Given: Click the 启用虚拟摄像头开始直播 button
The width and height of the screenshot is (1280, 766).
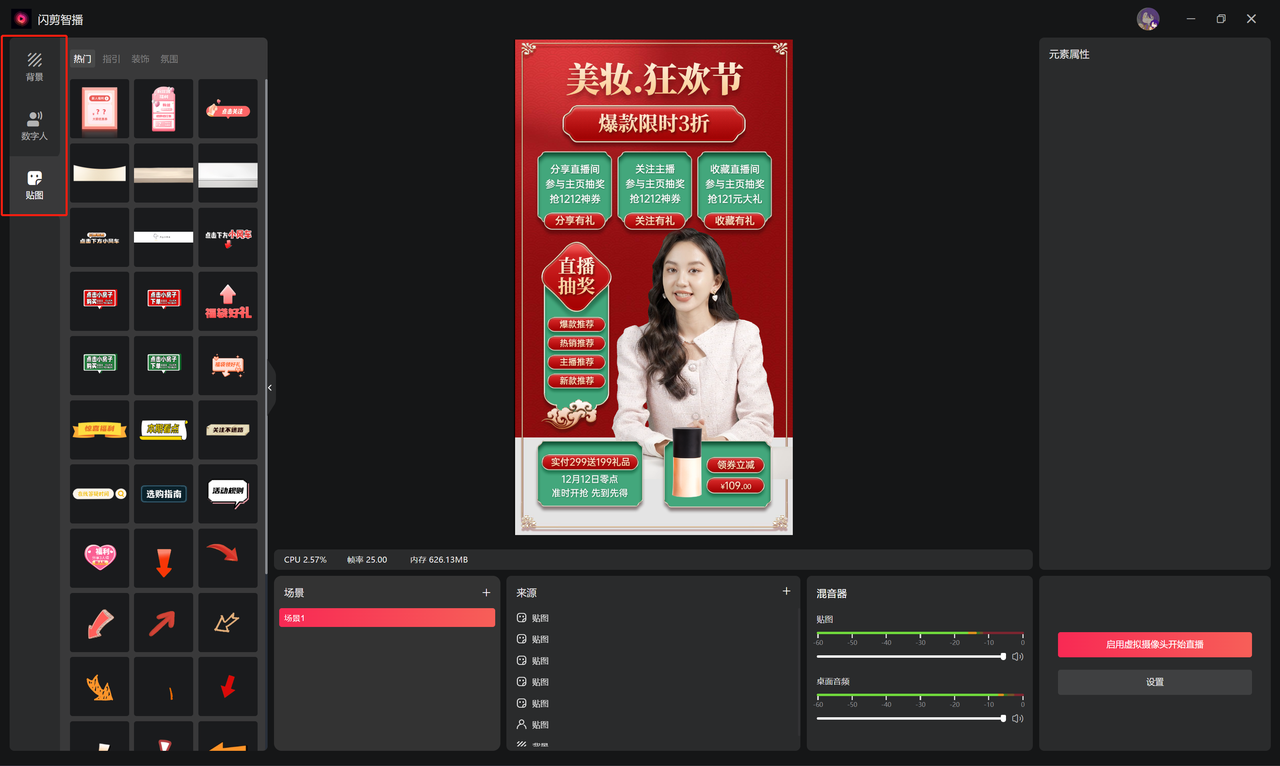Looking at the screenshot, I should (x=1154, y=644).
